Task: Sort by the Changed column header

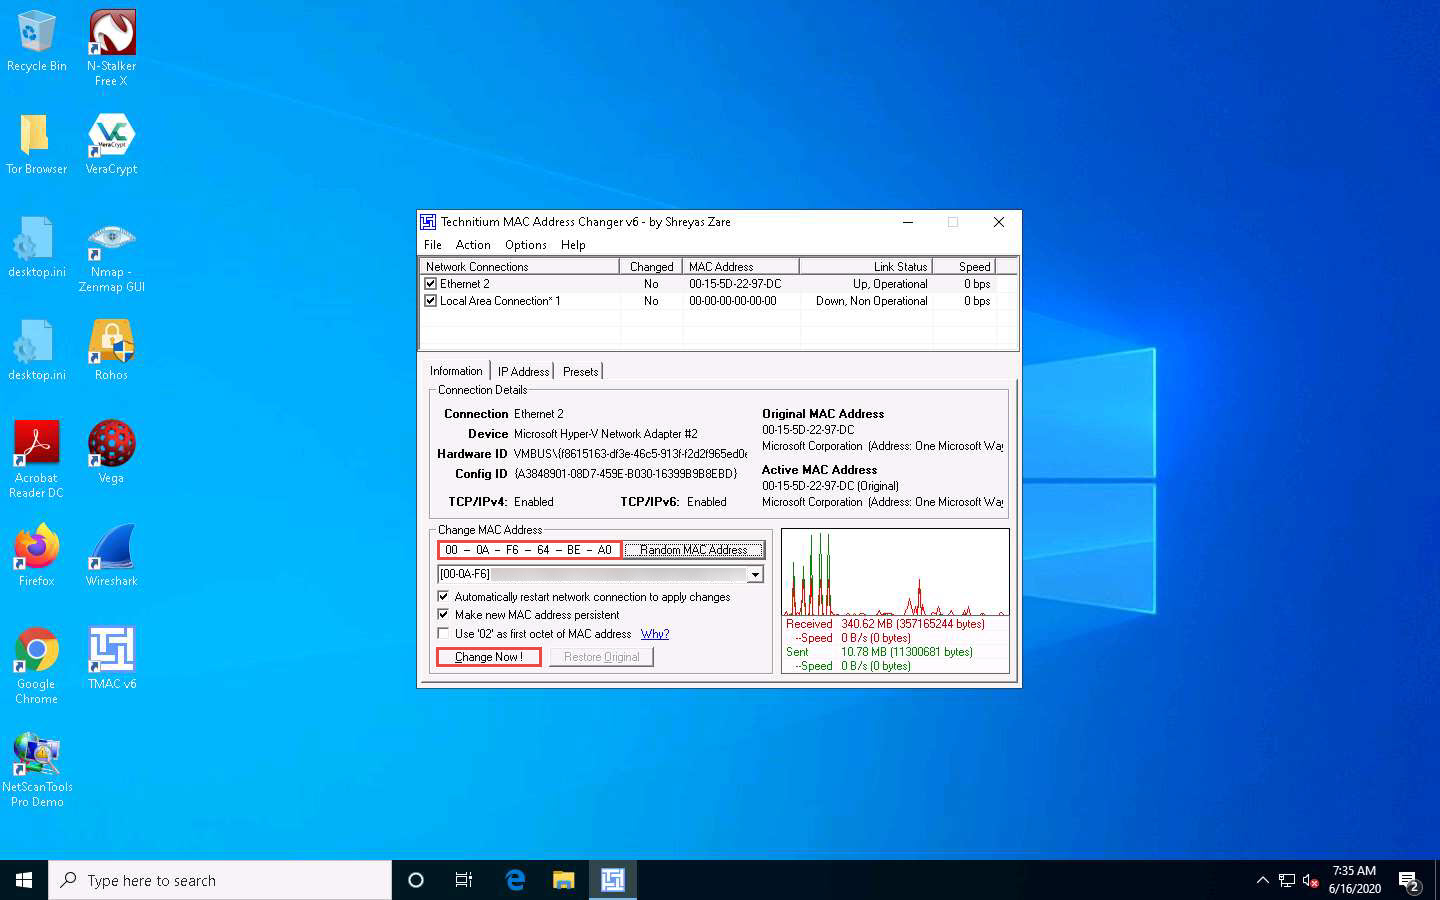Action: click(x=651, y=267)
